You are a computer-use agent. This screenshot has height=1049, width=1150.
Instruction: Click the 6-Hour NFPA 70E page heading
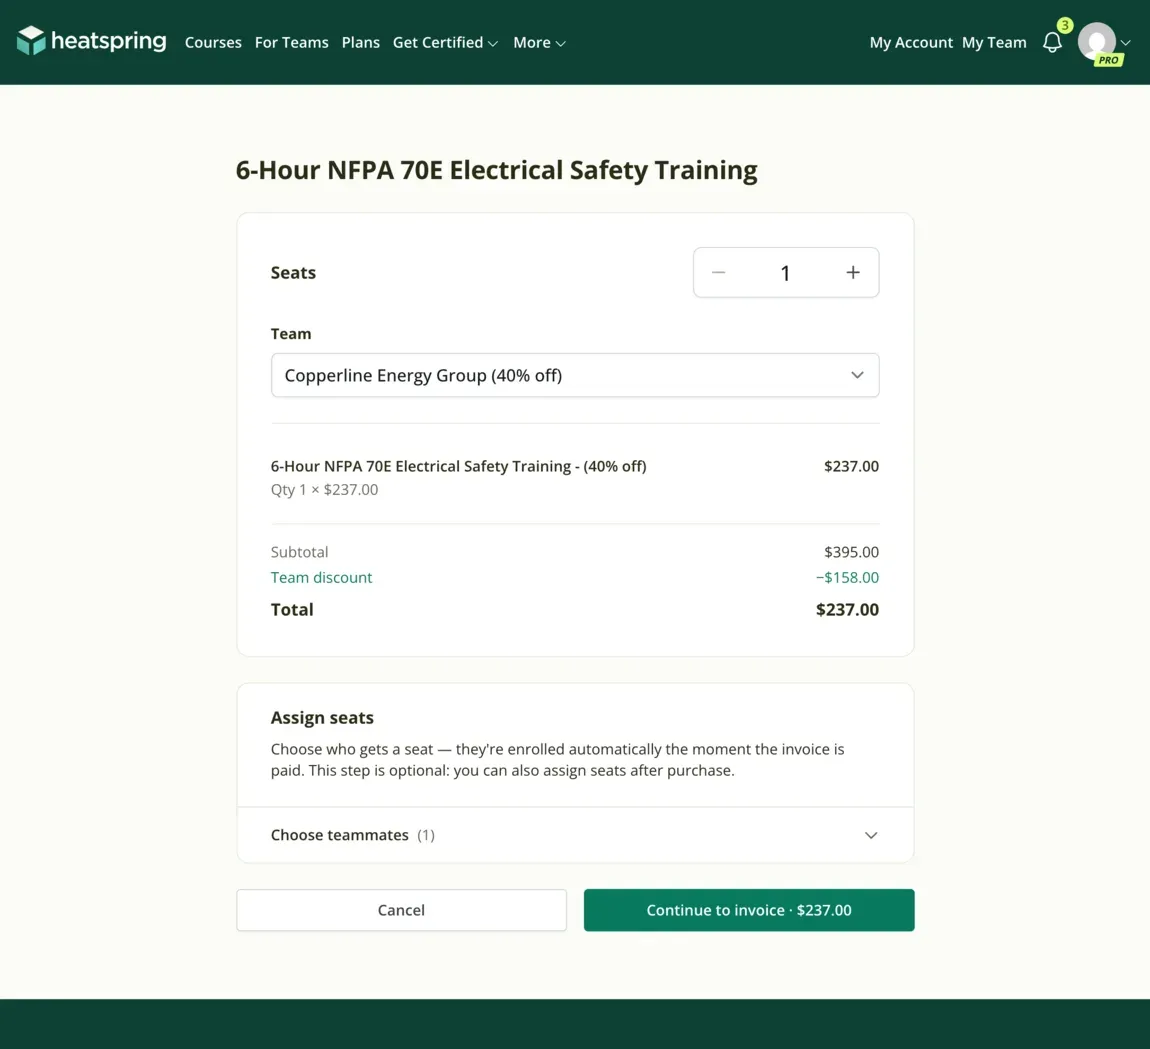496,170
